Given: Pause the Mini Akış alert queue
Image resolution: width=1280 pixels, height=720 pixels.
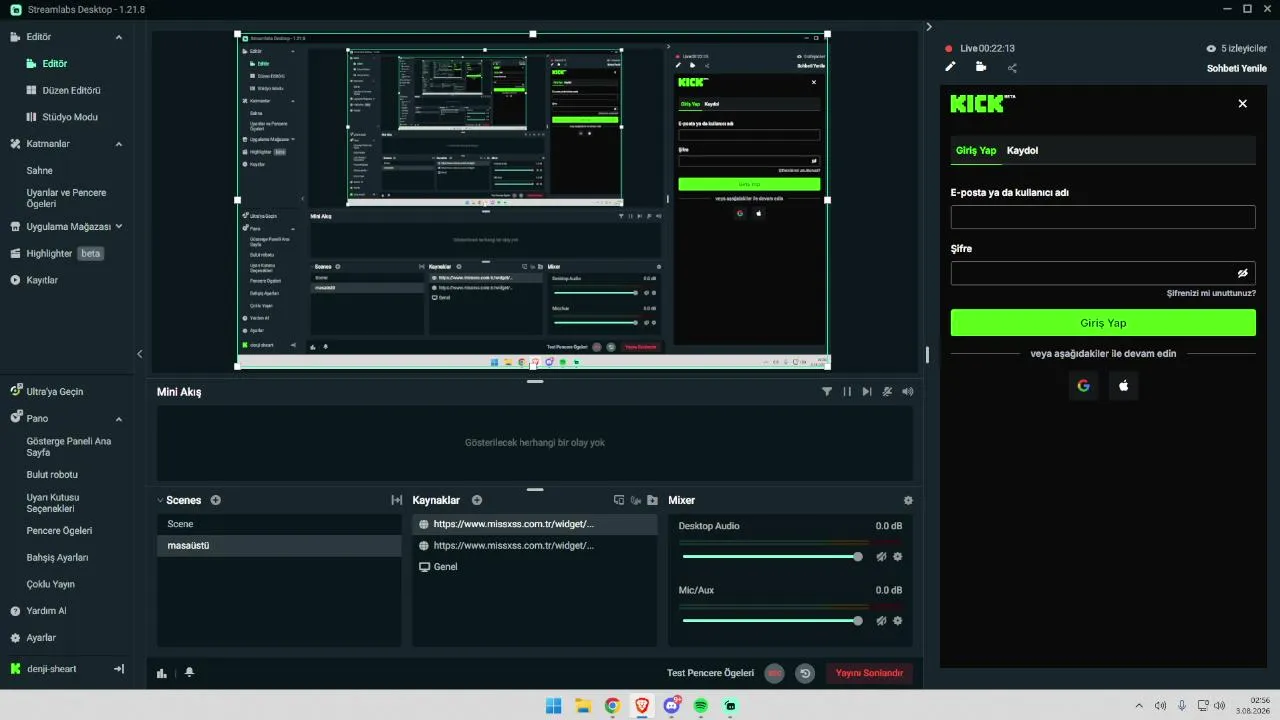Looking at the screenshot, I should click(x=847, y=392).
